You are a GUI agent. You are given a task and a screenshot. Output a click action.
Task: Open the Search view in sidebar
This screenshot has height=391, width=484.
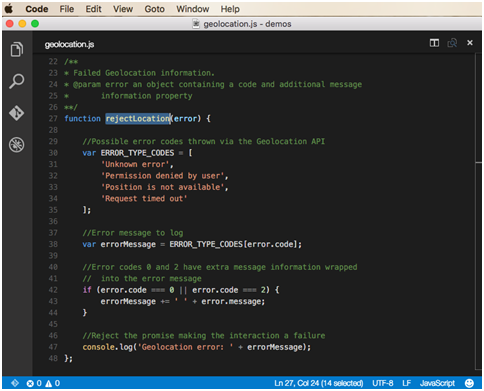pyautogui.click(x=16, y=81)
